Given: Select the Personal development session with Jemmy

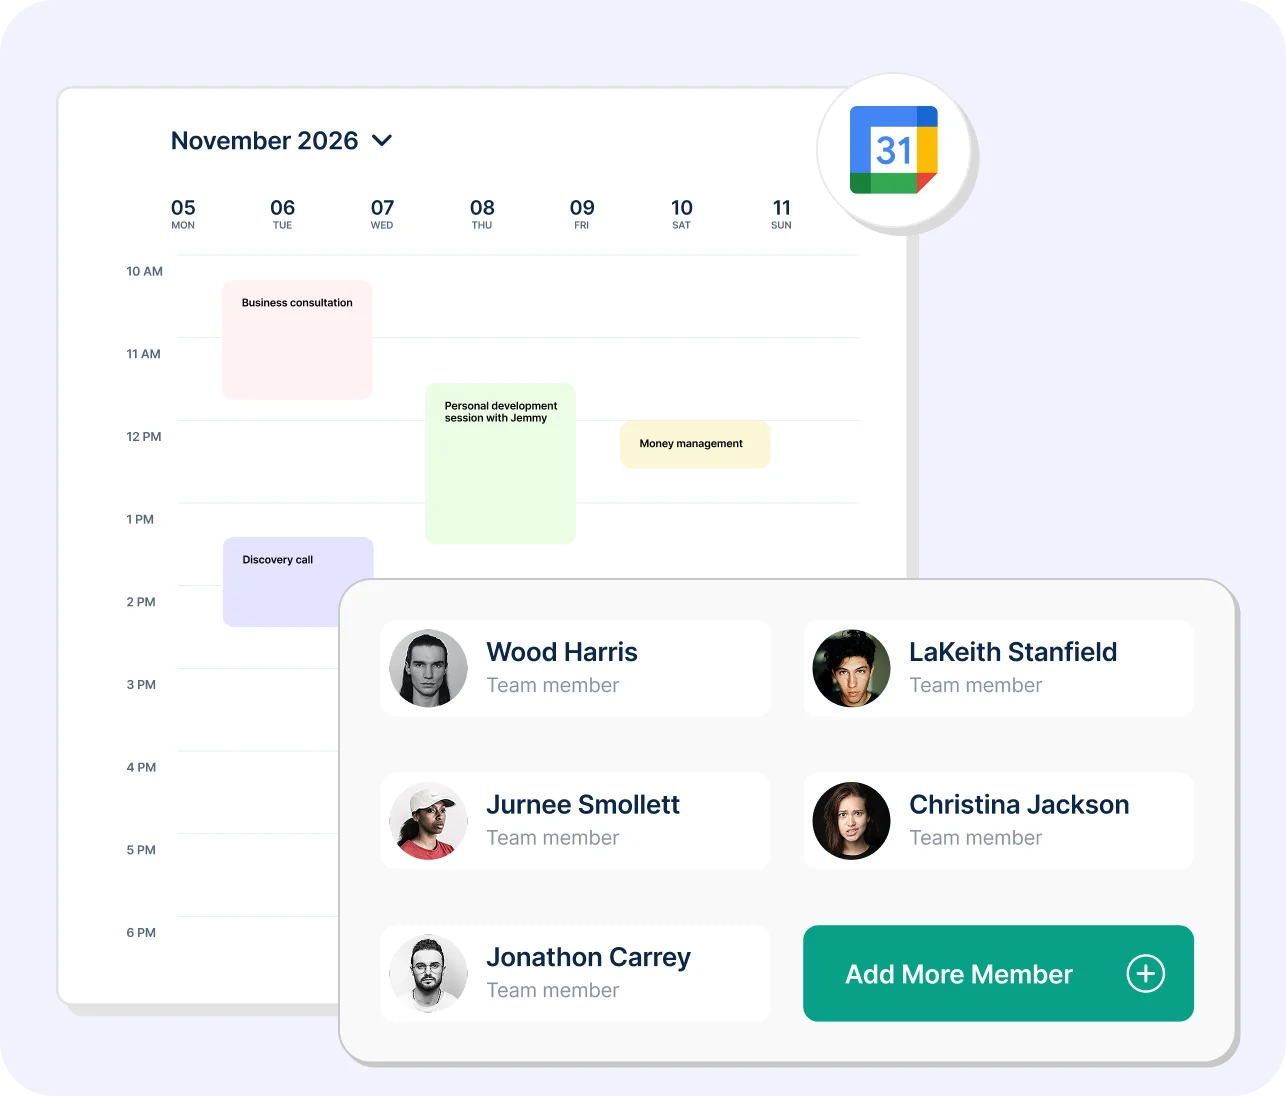Looking at the screenshot, I should coord(500,463).
